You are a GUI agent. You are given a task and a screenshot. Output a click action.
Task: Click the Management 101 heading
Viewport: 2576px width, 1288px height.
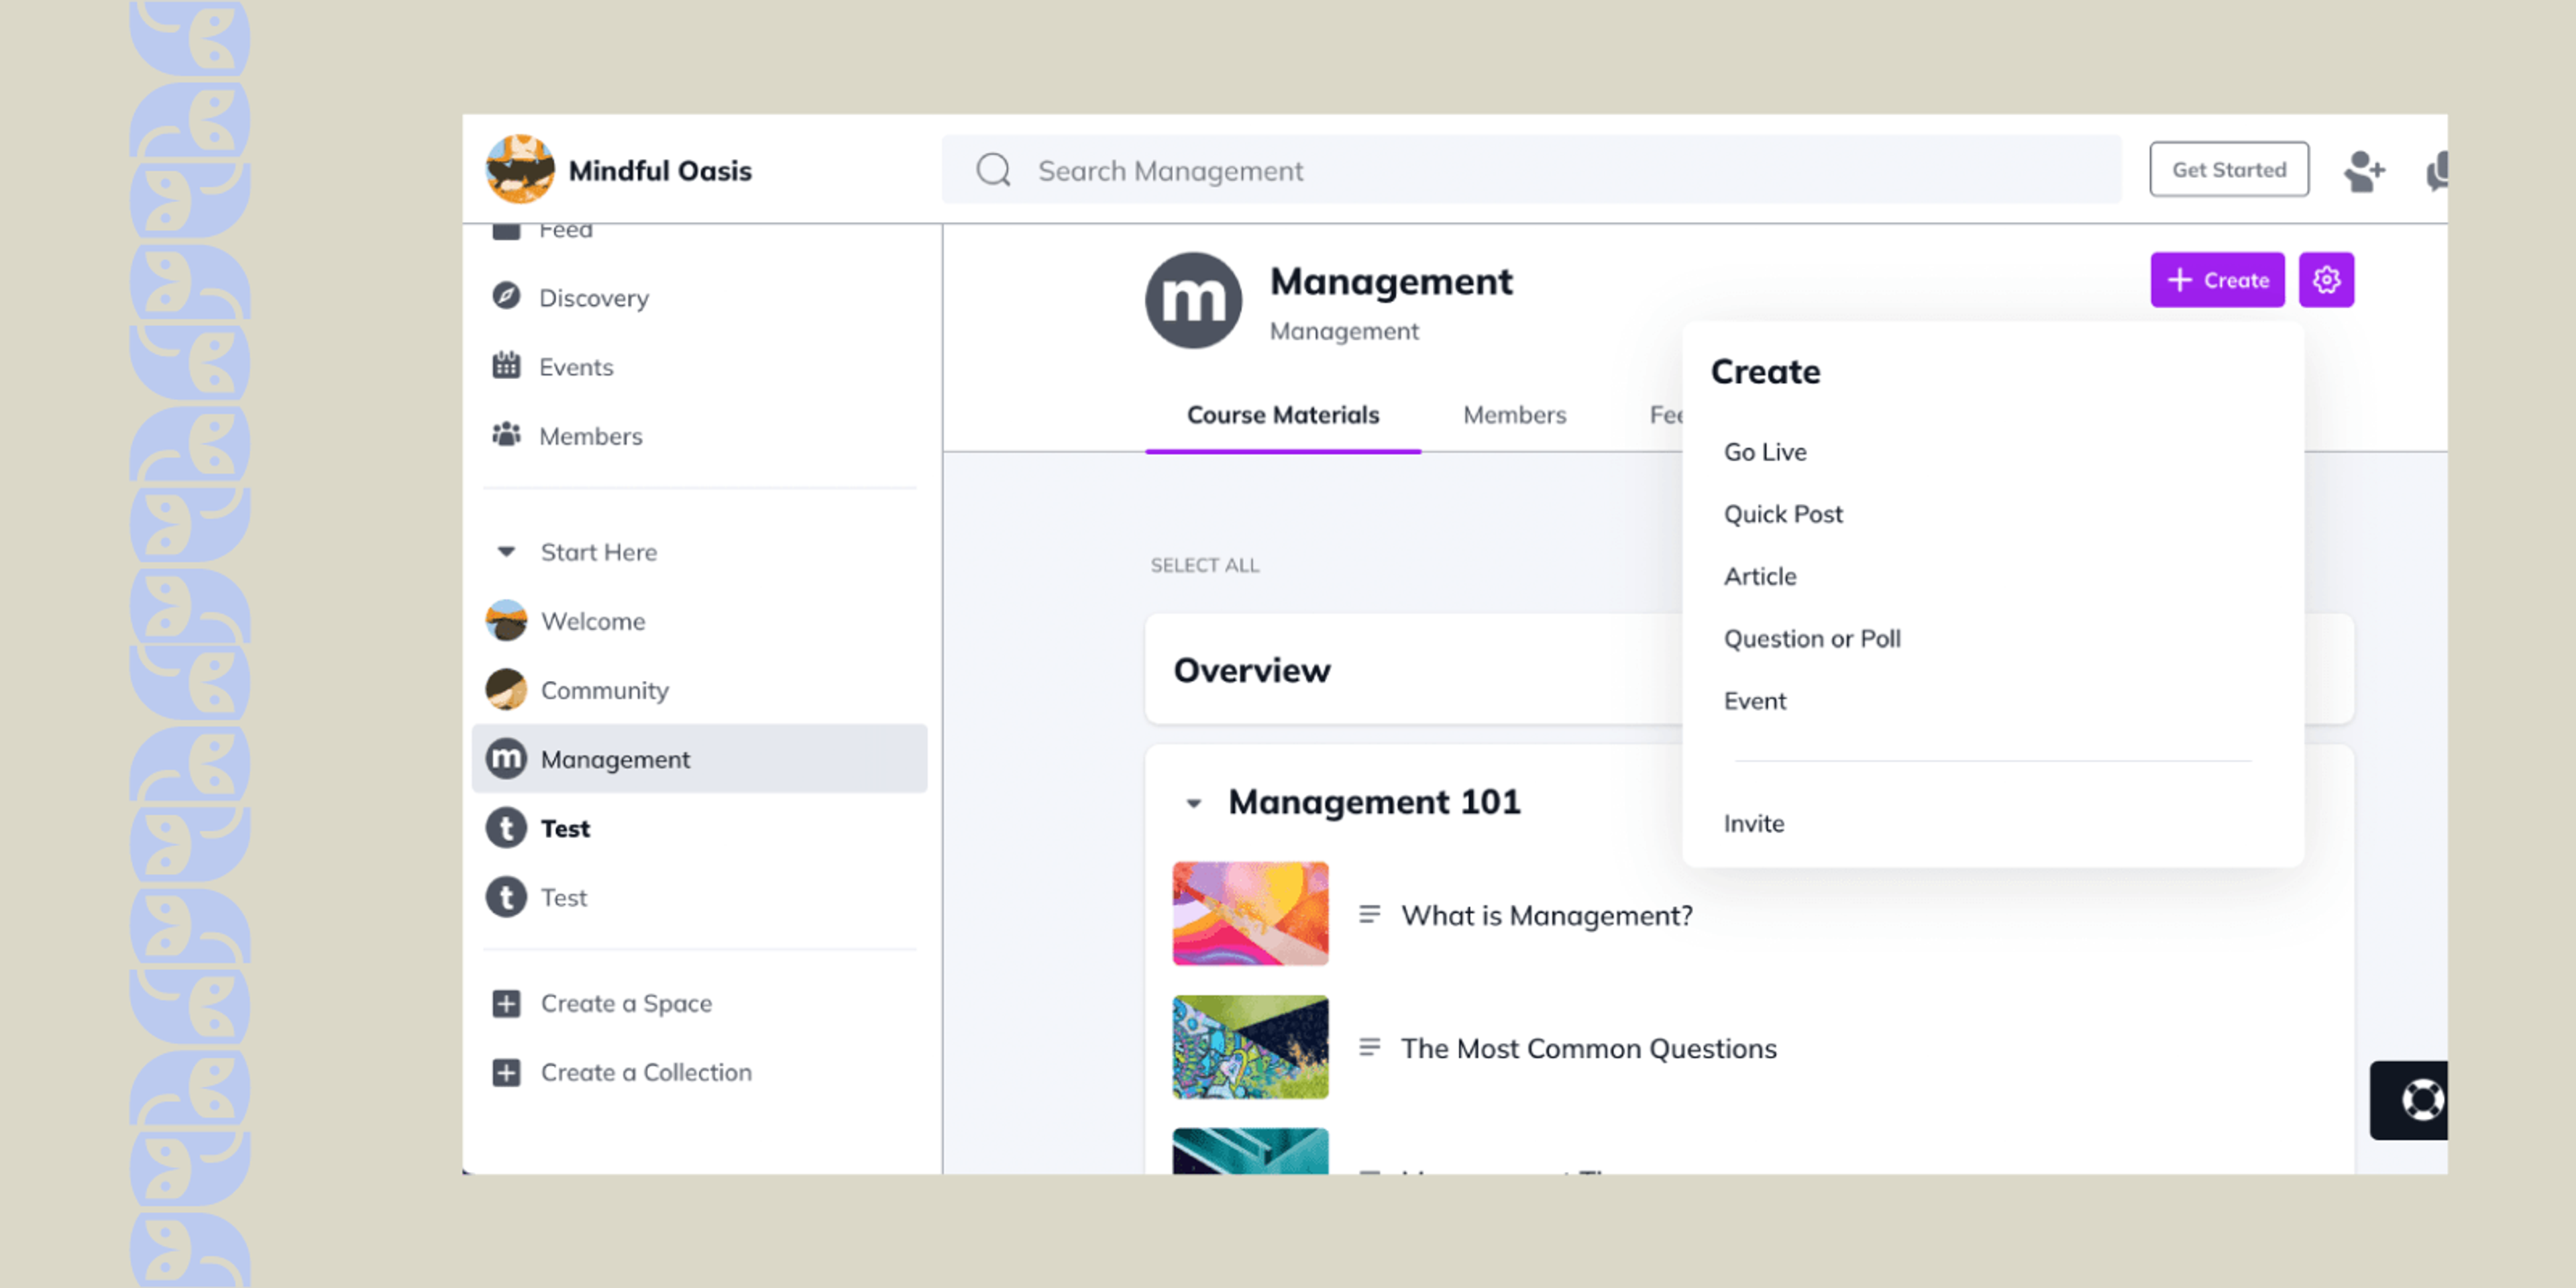1374,802
